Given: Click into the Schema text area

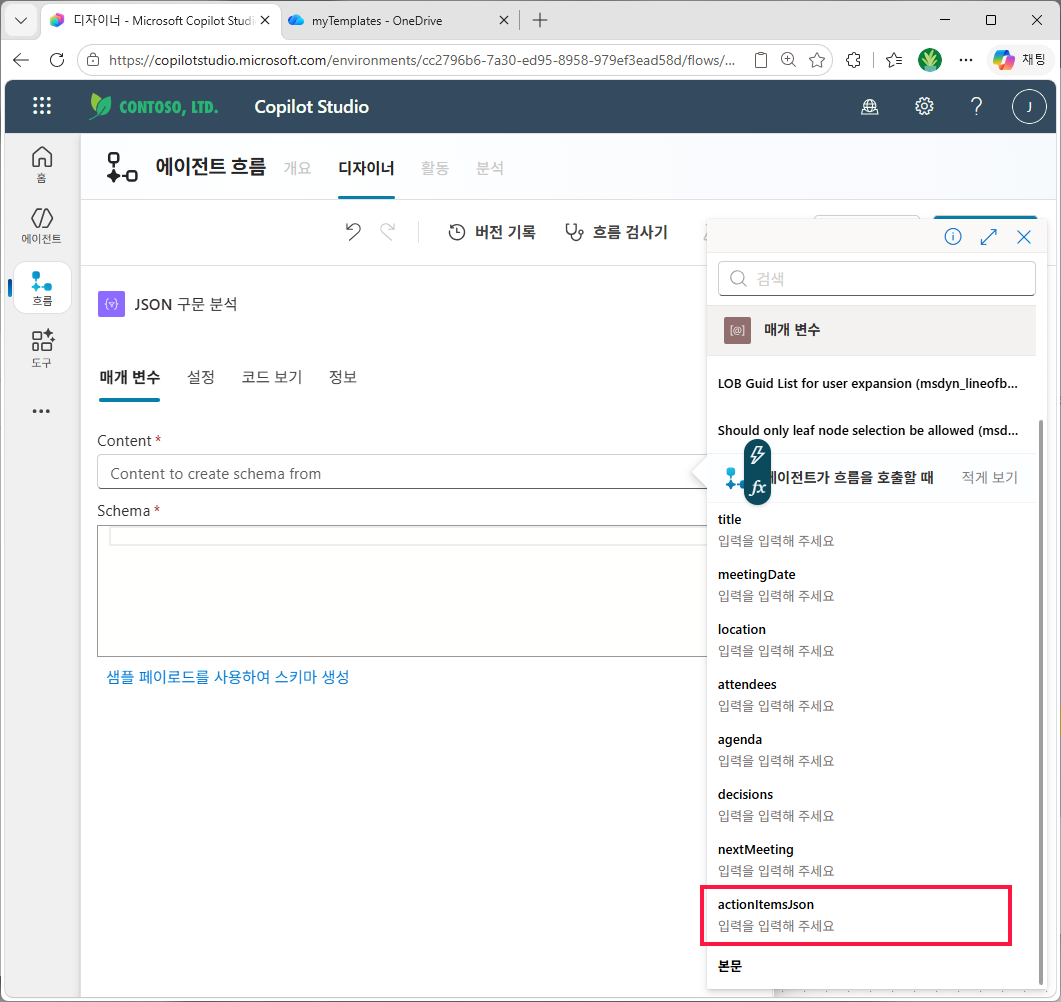Looking at the screenshot, I should 403,591.
